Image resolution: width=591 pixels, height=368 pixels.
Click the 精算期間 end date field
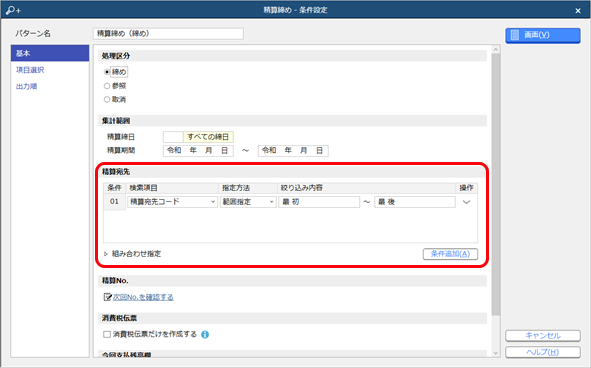(x=293, y=150)
